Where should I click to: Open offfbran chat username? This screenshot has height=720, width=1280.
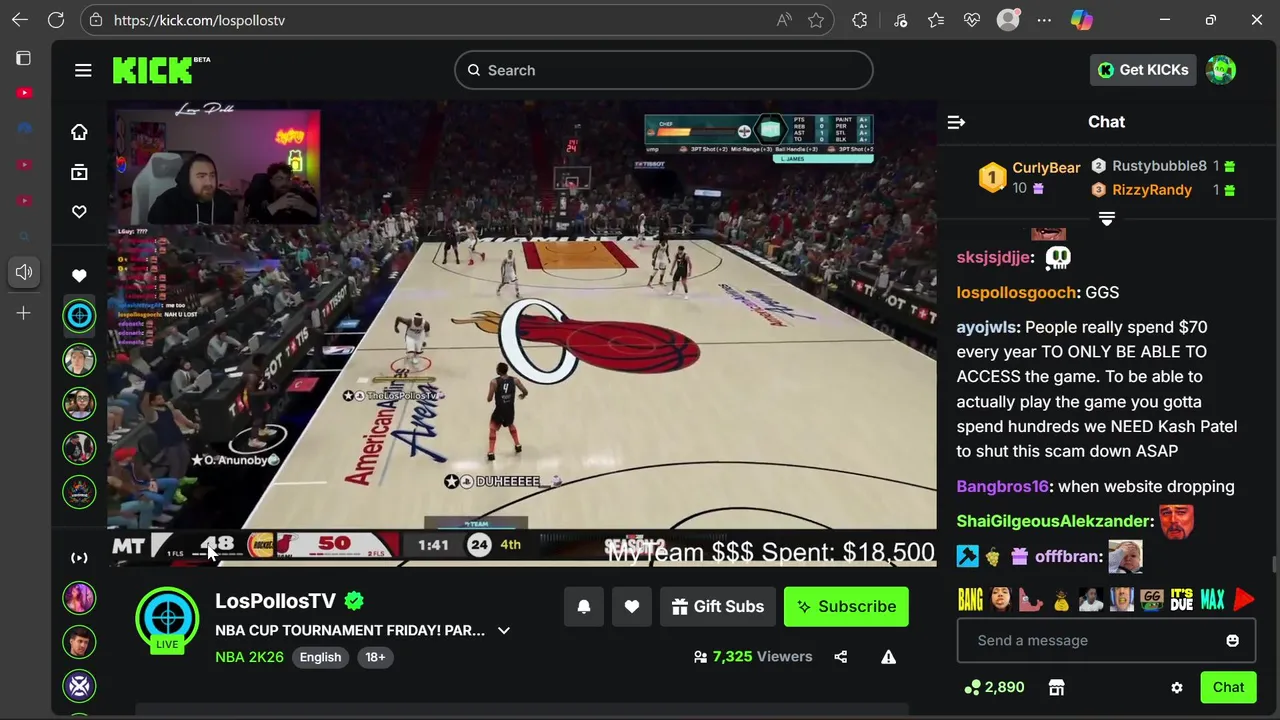tap(1068, 556)
